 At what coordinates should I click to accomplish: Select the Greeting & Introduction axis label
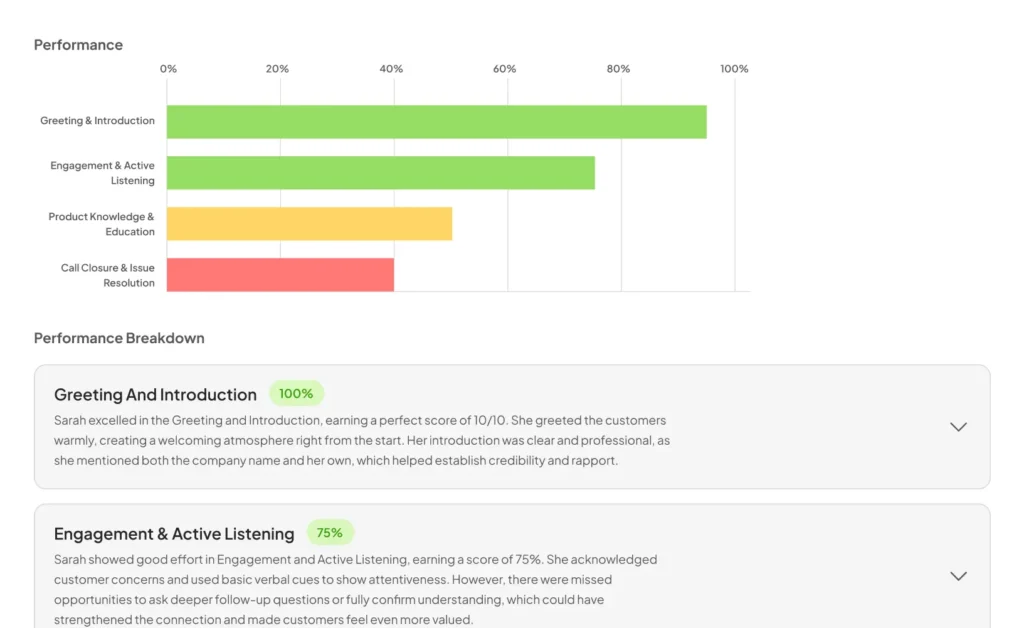coord(97,121)
